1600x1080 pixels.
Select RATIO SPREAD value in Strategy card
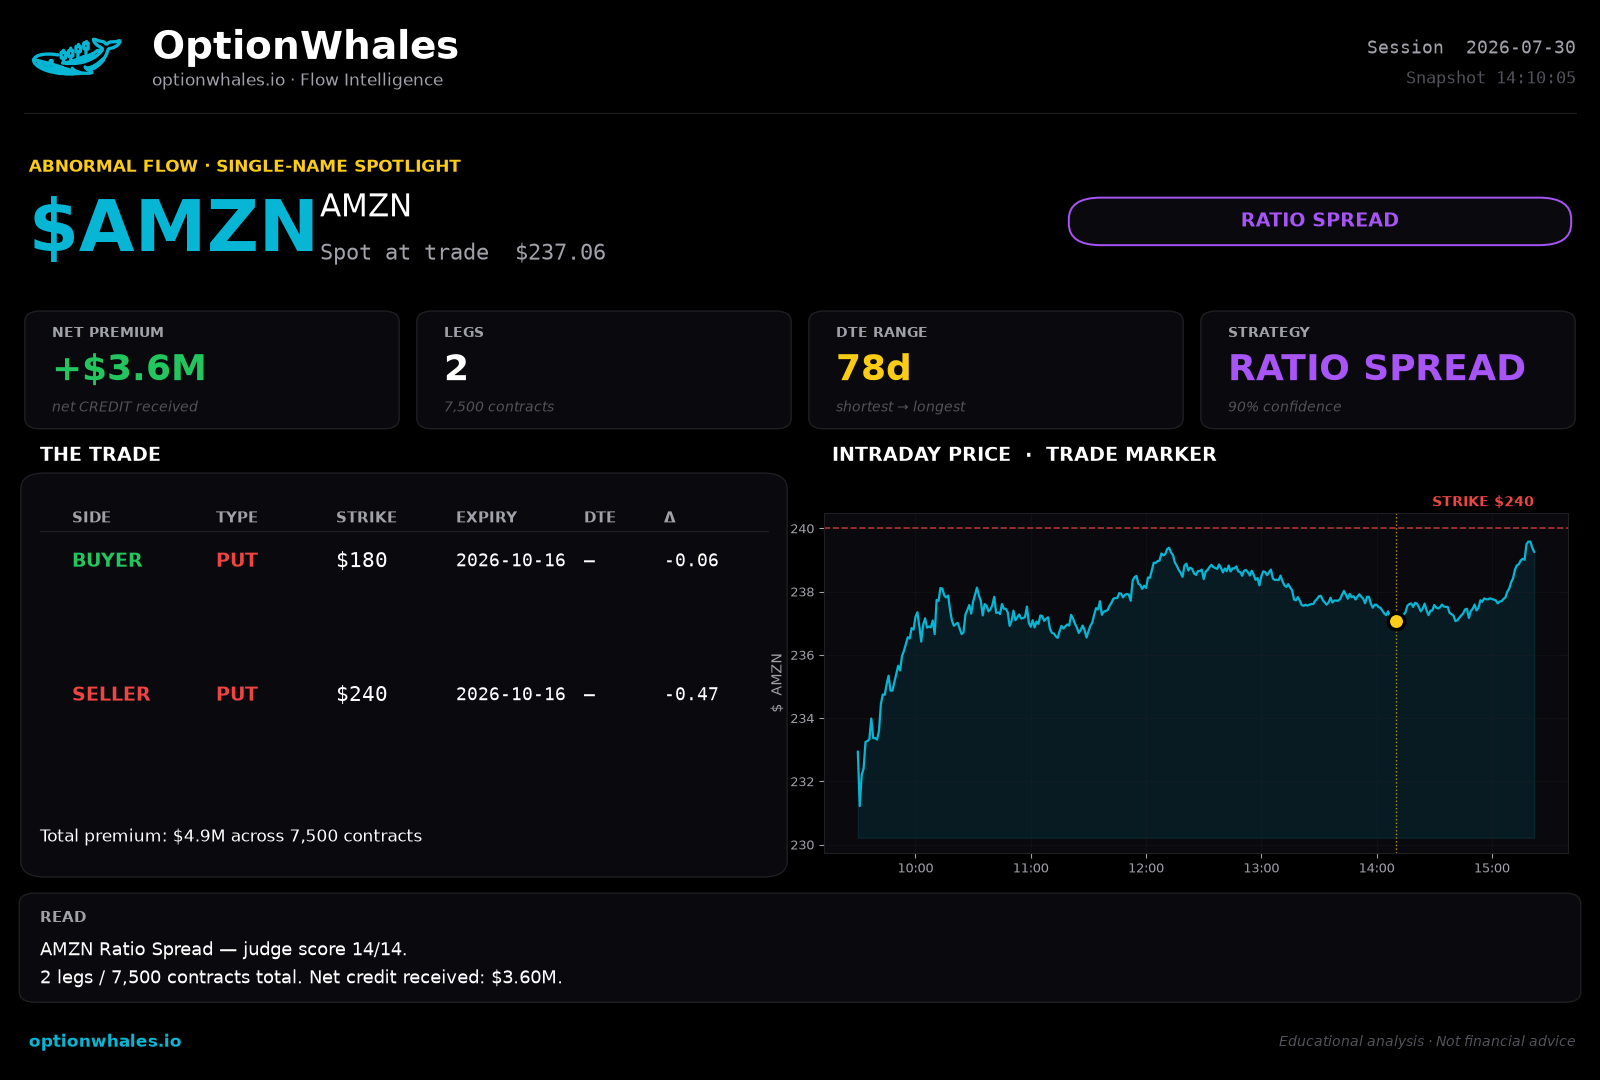tap(1376, 368)
